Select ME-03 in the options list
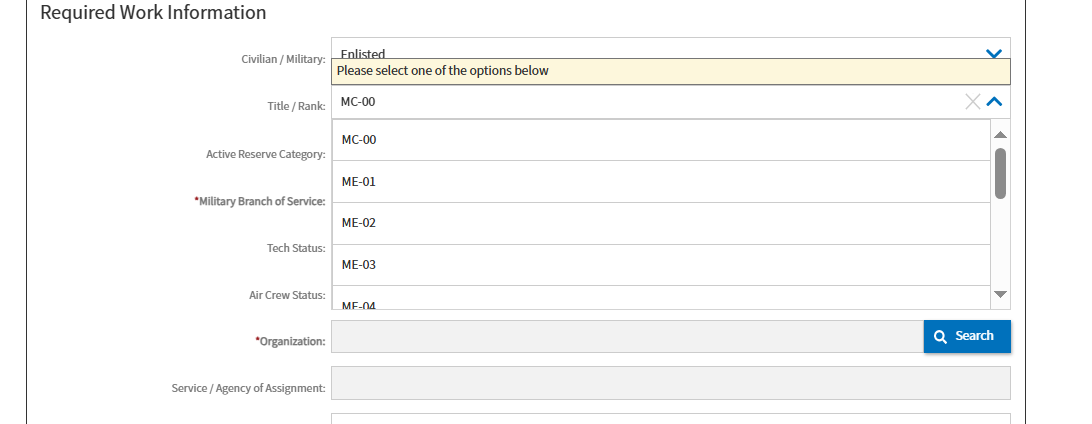 [660, 265]
